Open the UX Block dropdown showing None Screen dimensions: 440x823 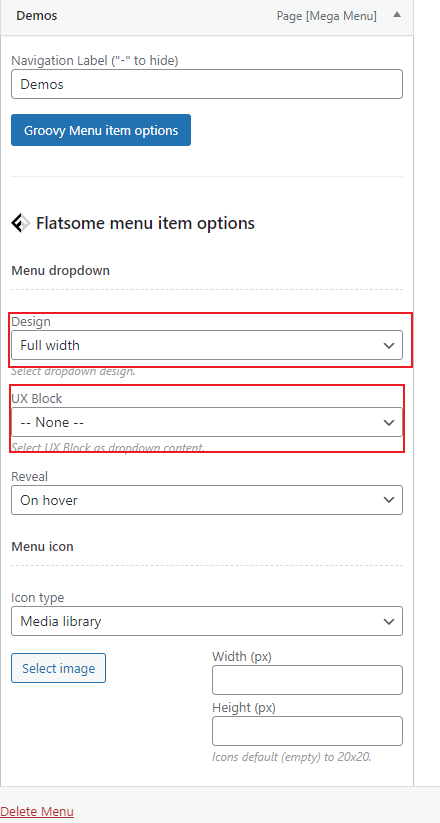coord(207,422)
